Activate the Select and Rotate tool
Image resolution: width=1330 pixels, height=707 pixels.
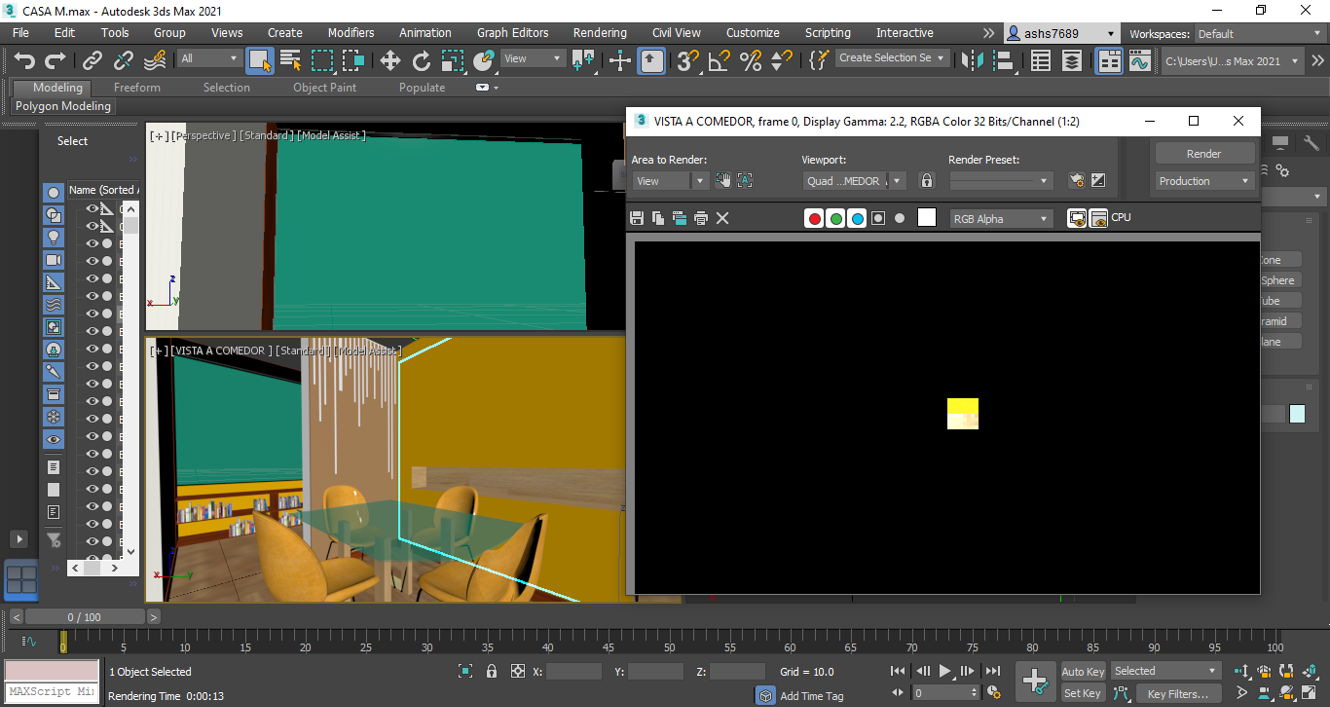[x=421, y=60]
